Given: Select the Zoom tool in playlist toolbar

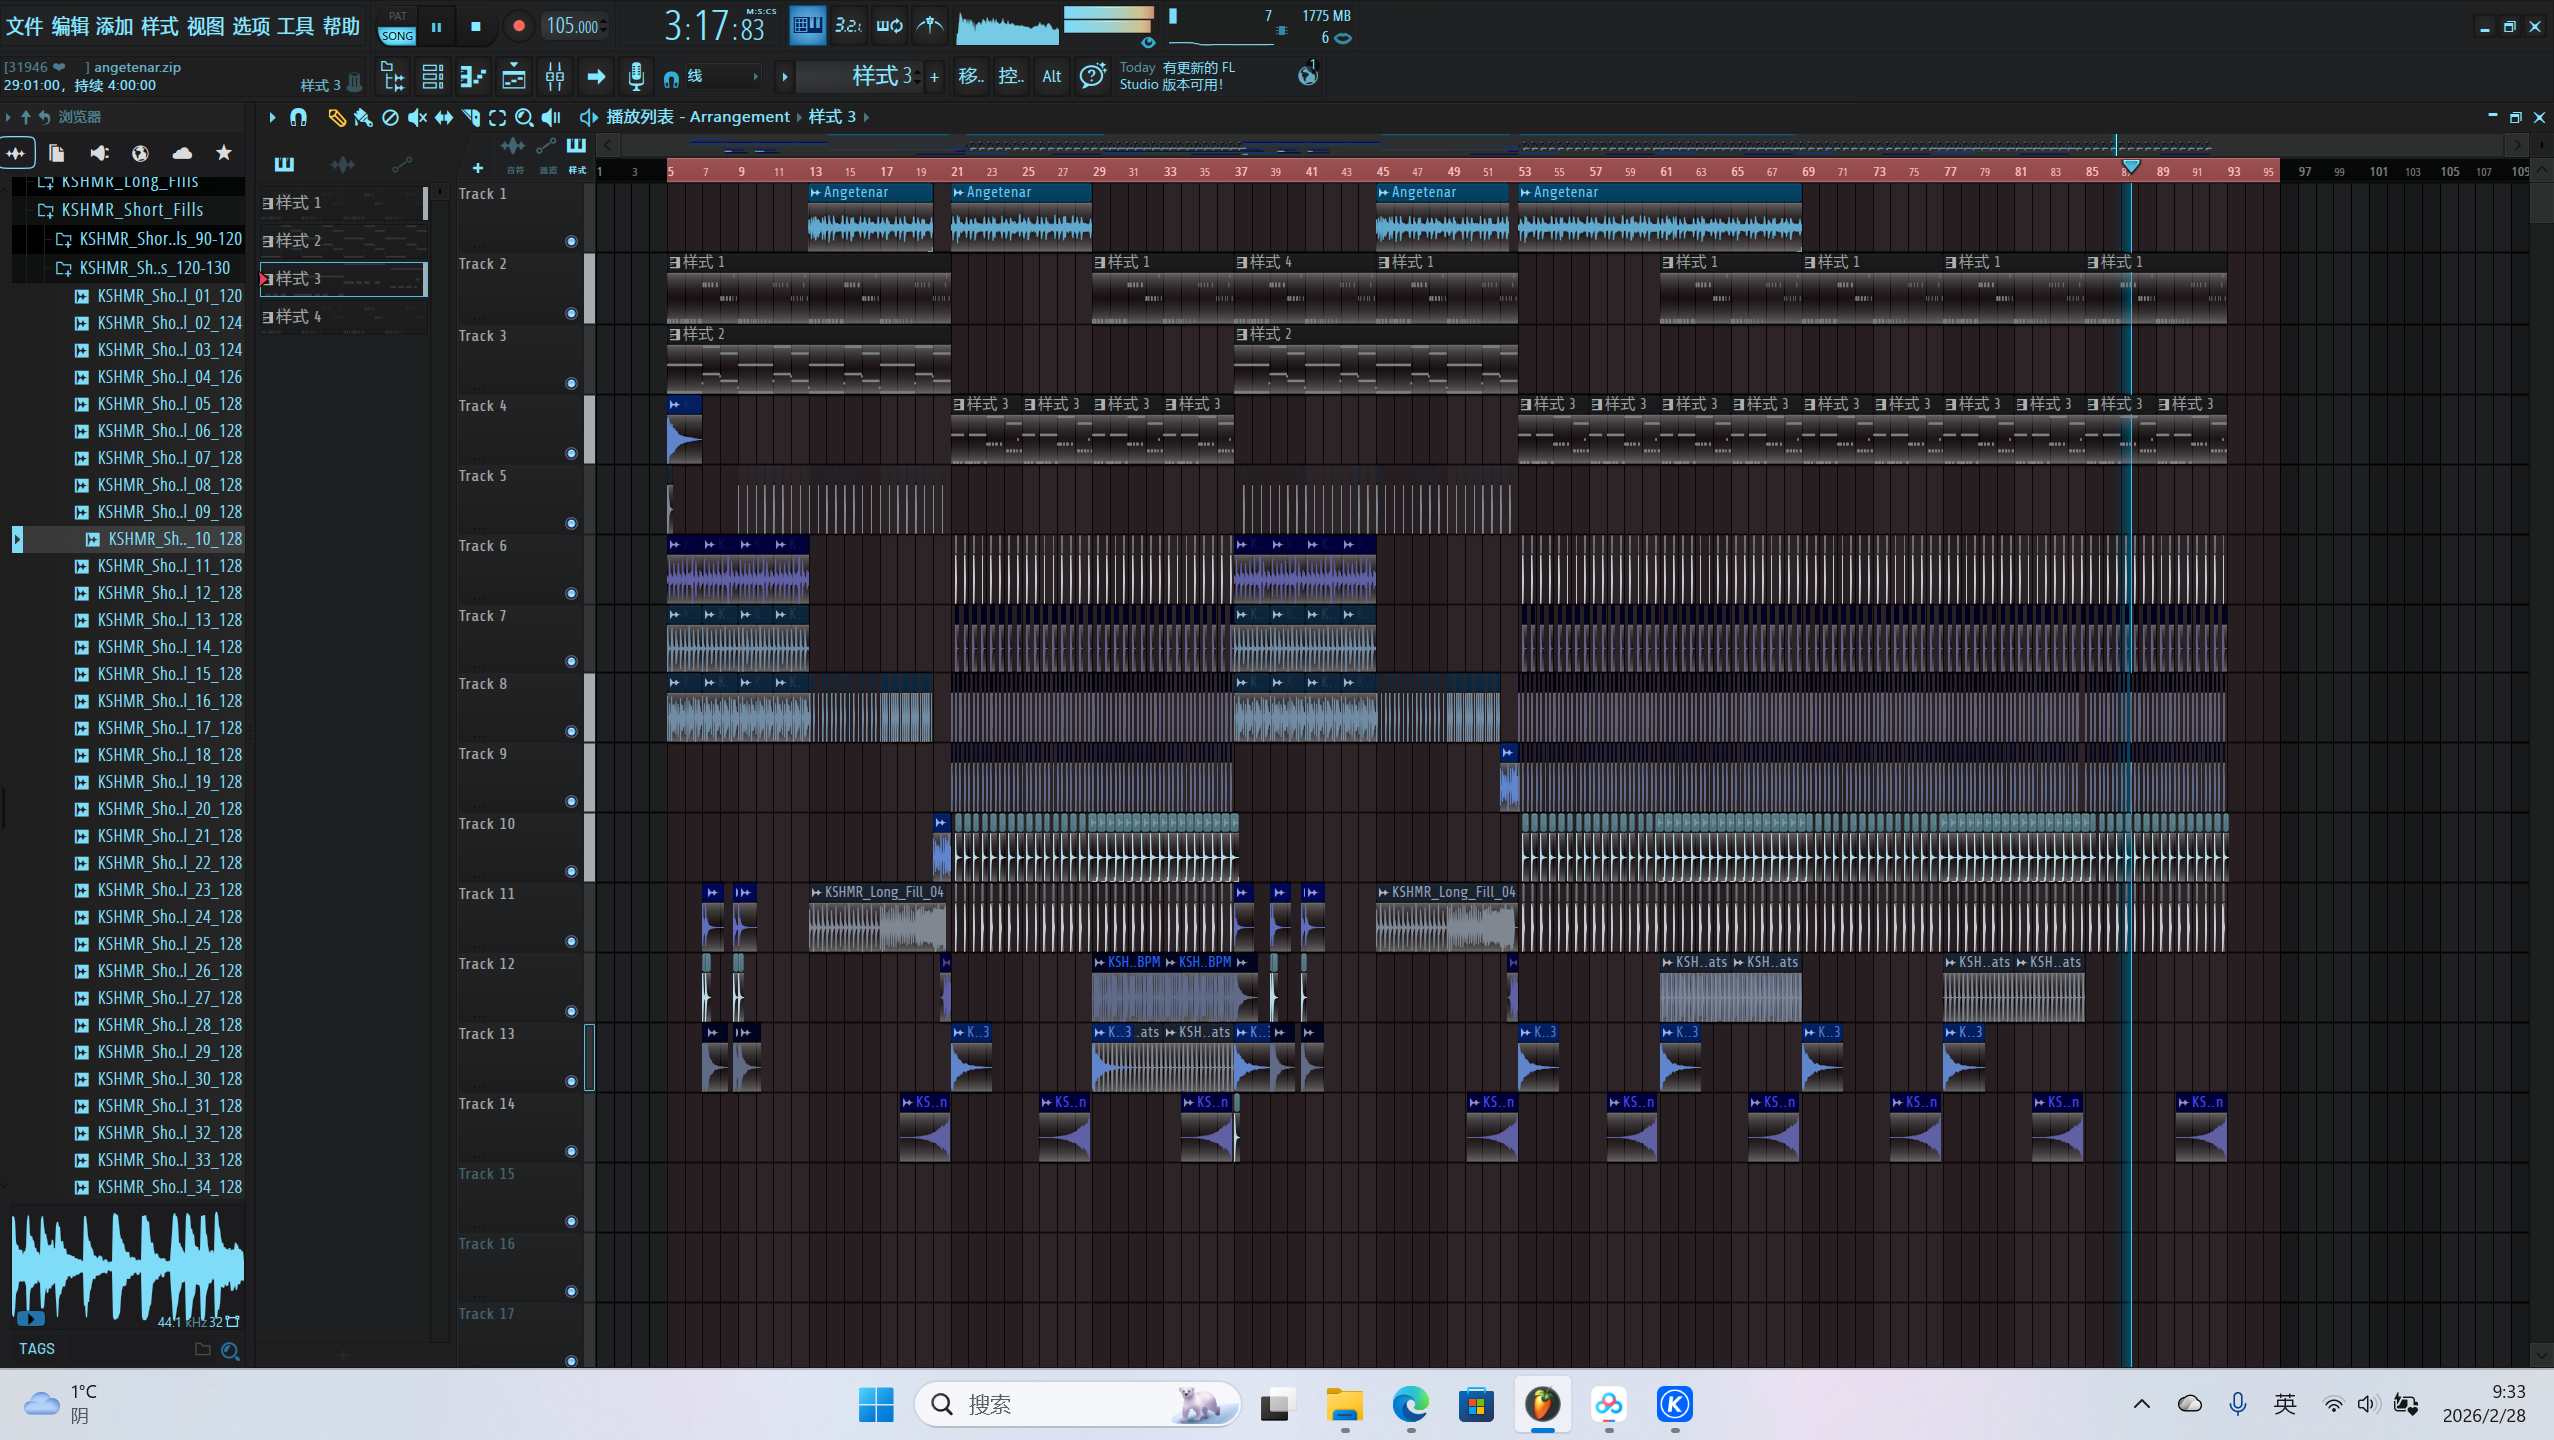Looking at the screenshot, I should point(523,117).
